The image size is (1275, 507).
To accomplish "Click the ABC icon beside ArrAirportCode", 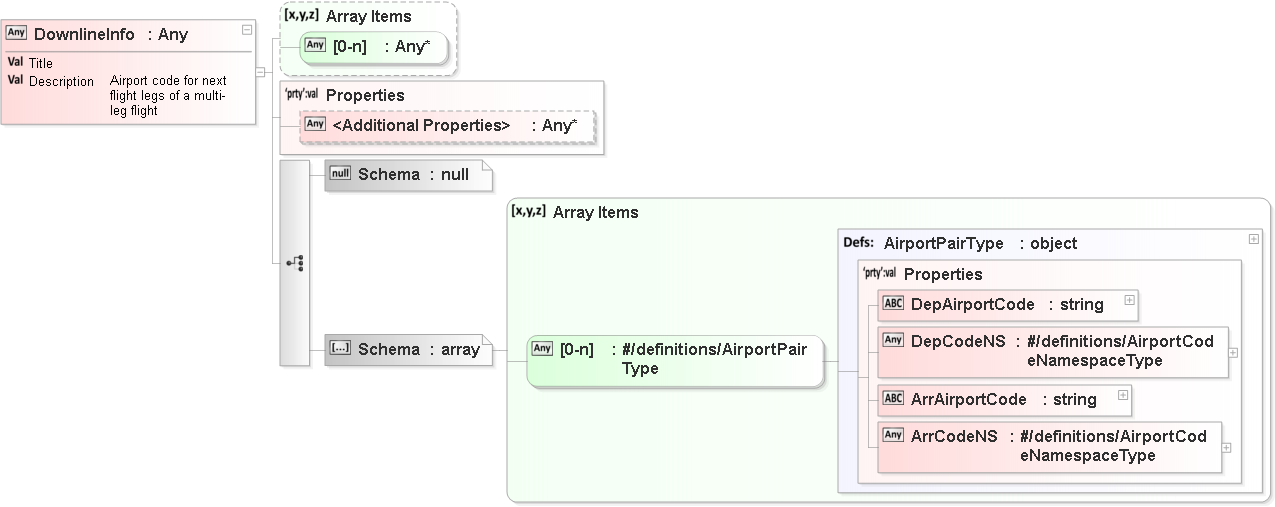I will pyautogui.click(x=893, y=399).
